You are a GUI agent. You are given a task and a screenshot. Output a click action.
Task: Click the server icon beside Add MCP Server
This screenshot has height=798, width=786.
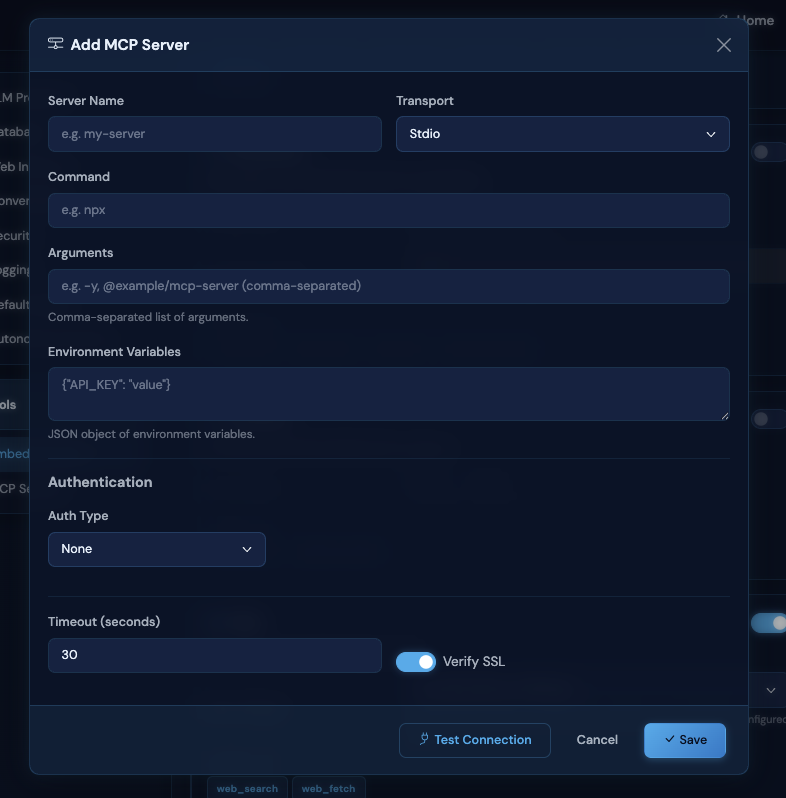coord(55,44)
